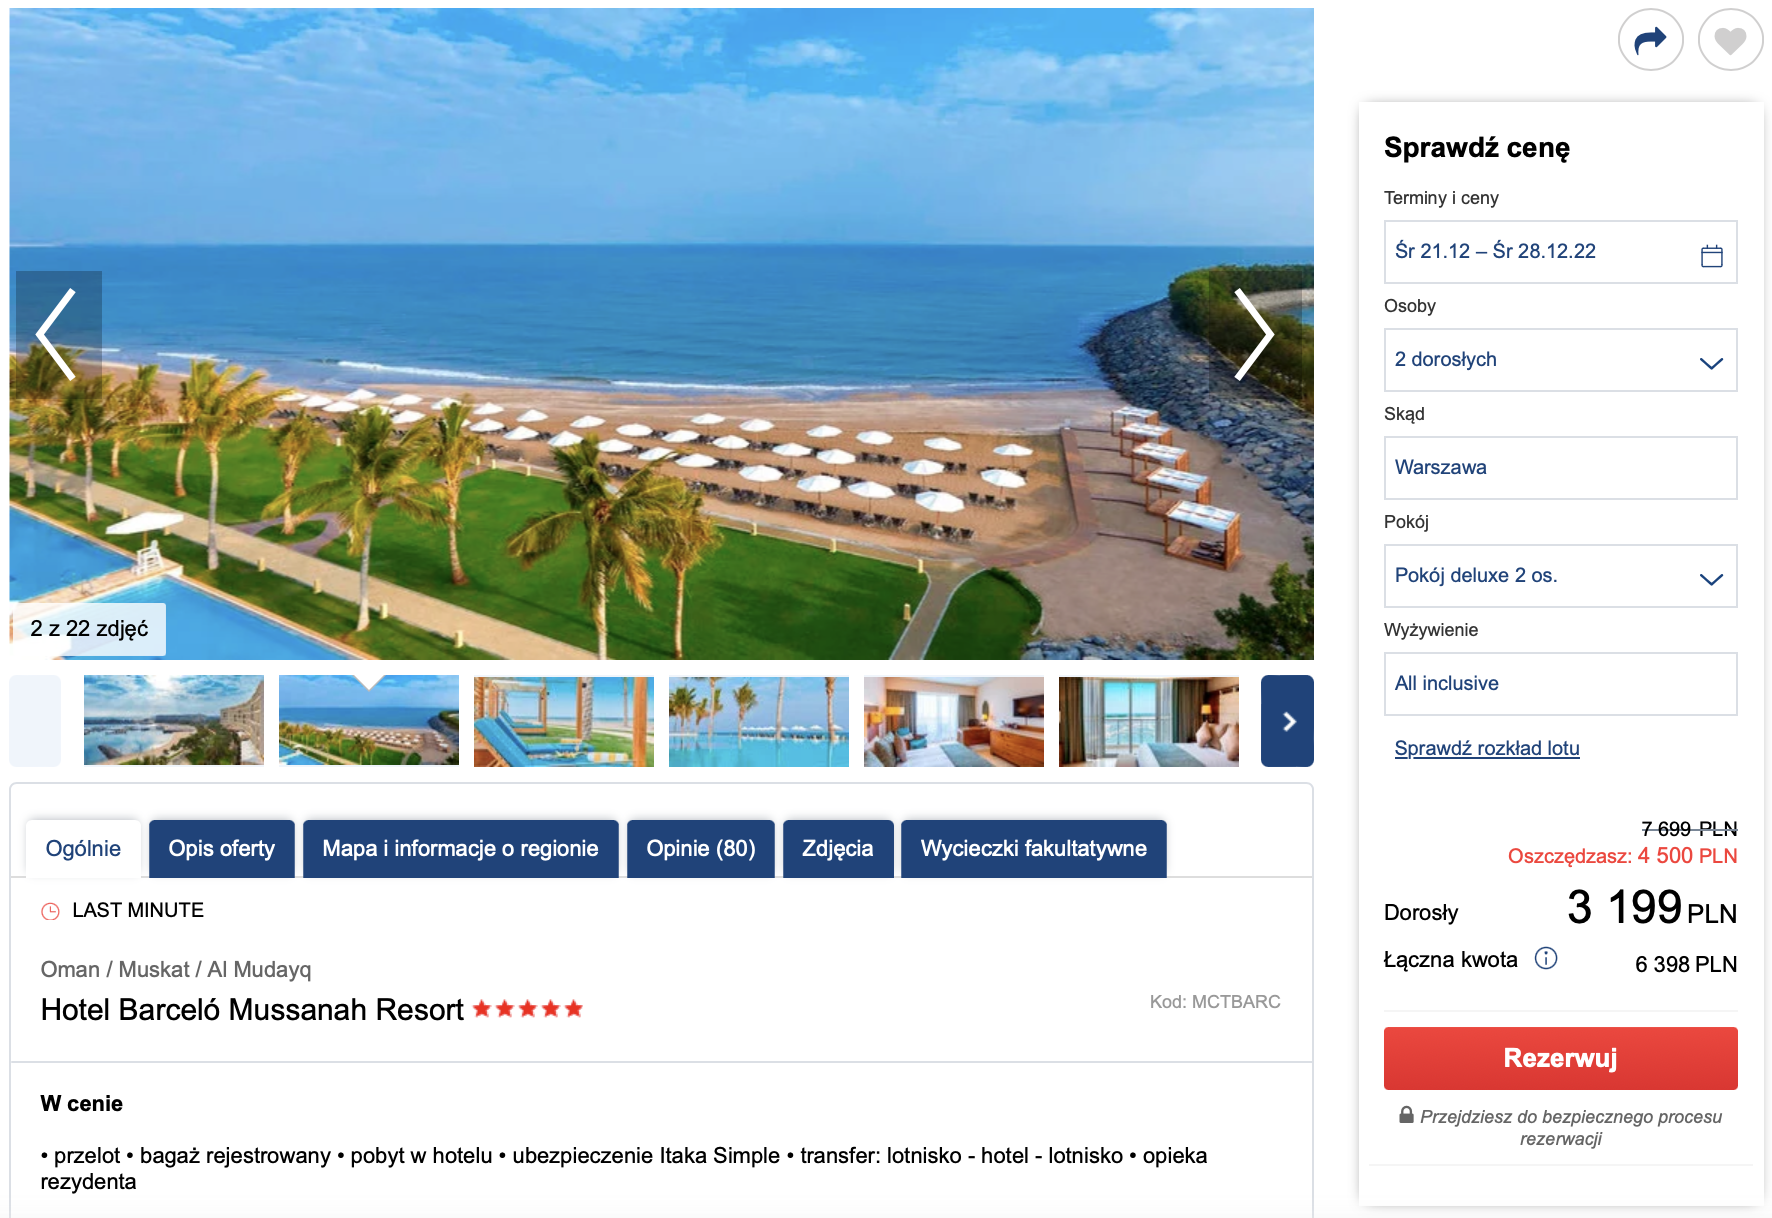
Task: Select the hotel bedroom thumbnail photo
Action: click(x=954, y=721)
